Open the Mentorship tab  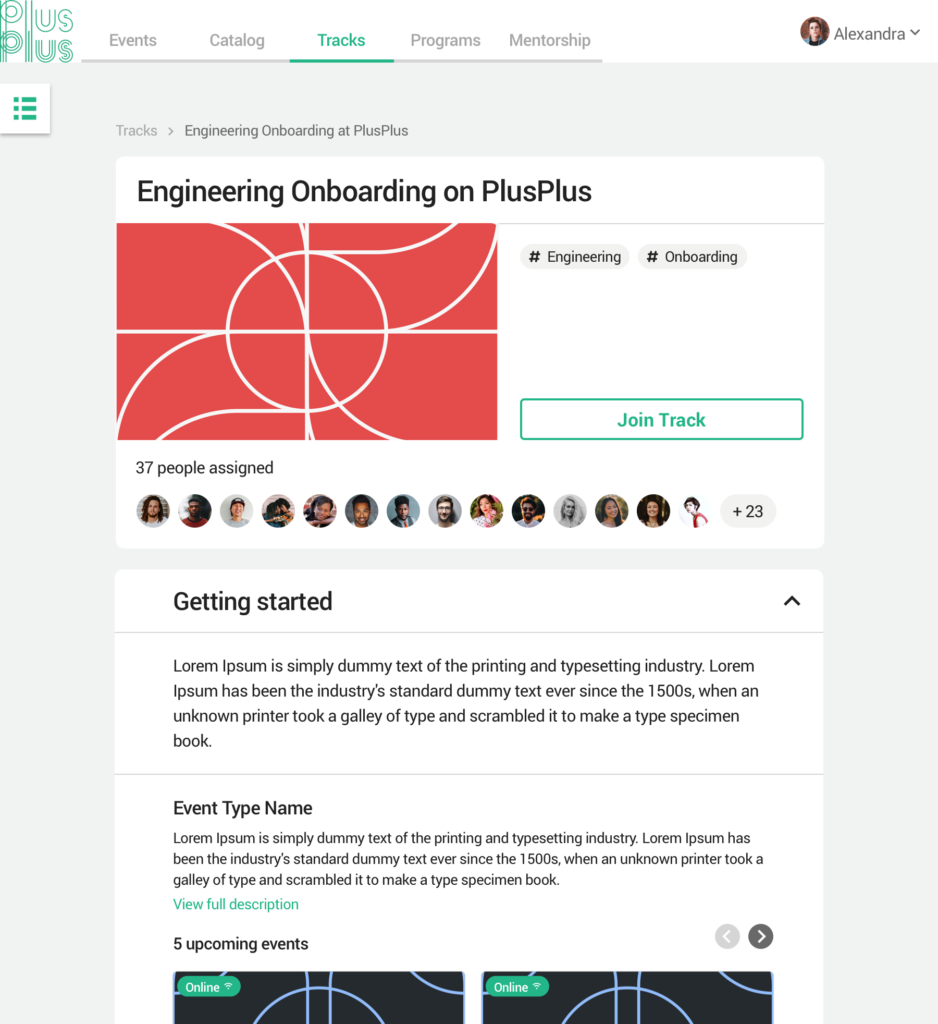click(550, 40)
